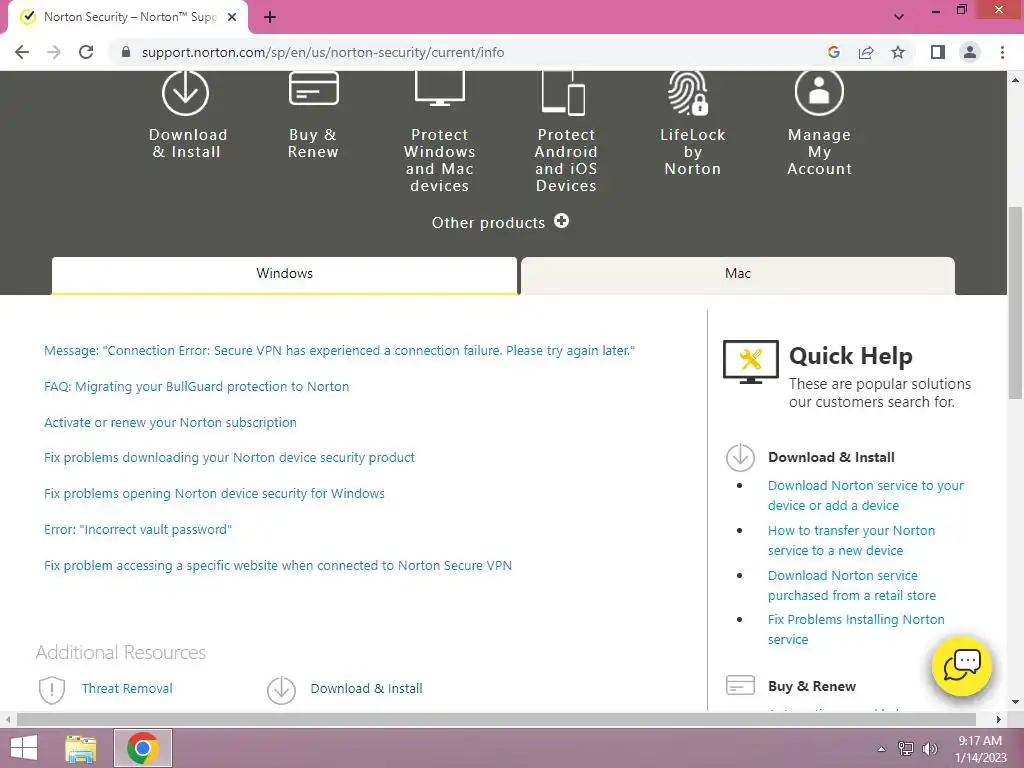This screenshot has width=1024, height=768.
Task: Open the tab search dropdown arrow
Action: pyautogui.click(x=899, y=18)
